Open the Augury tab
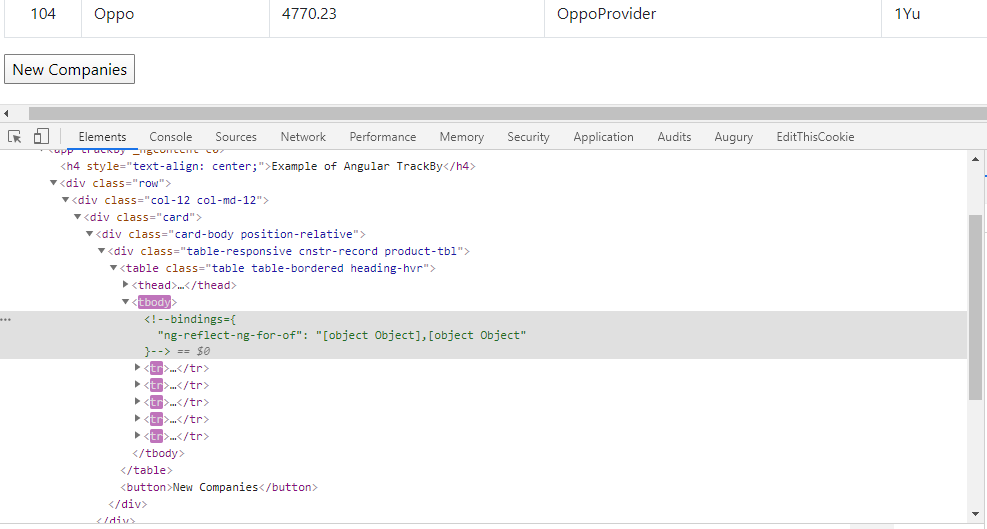Image resolution: width=987 pixels, height=529 pixels. (x=734, y=137)
